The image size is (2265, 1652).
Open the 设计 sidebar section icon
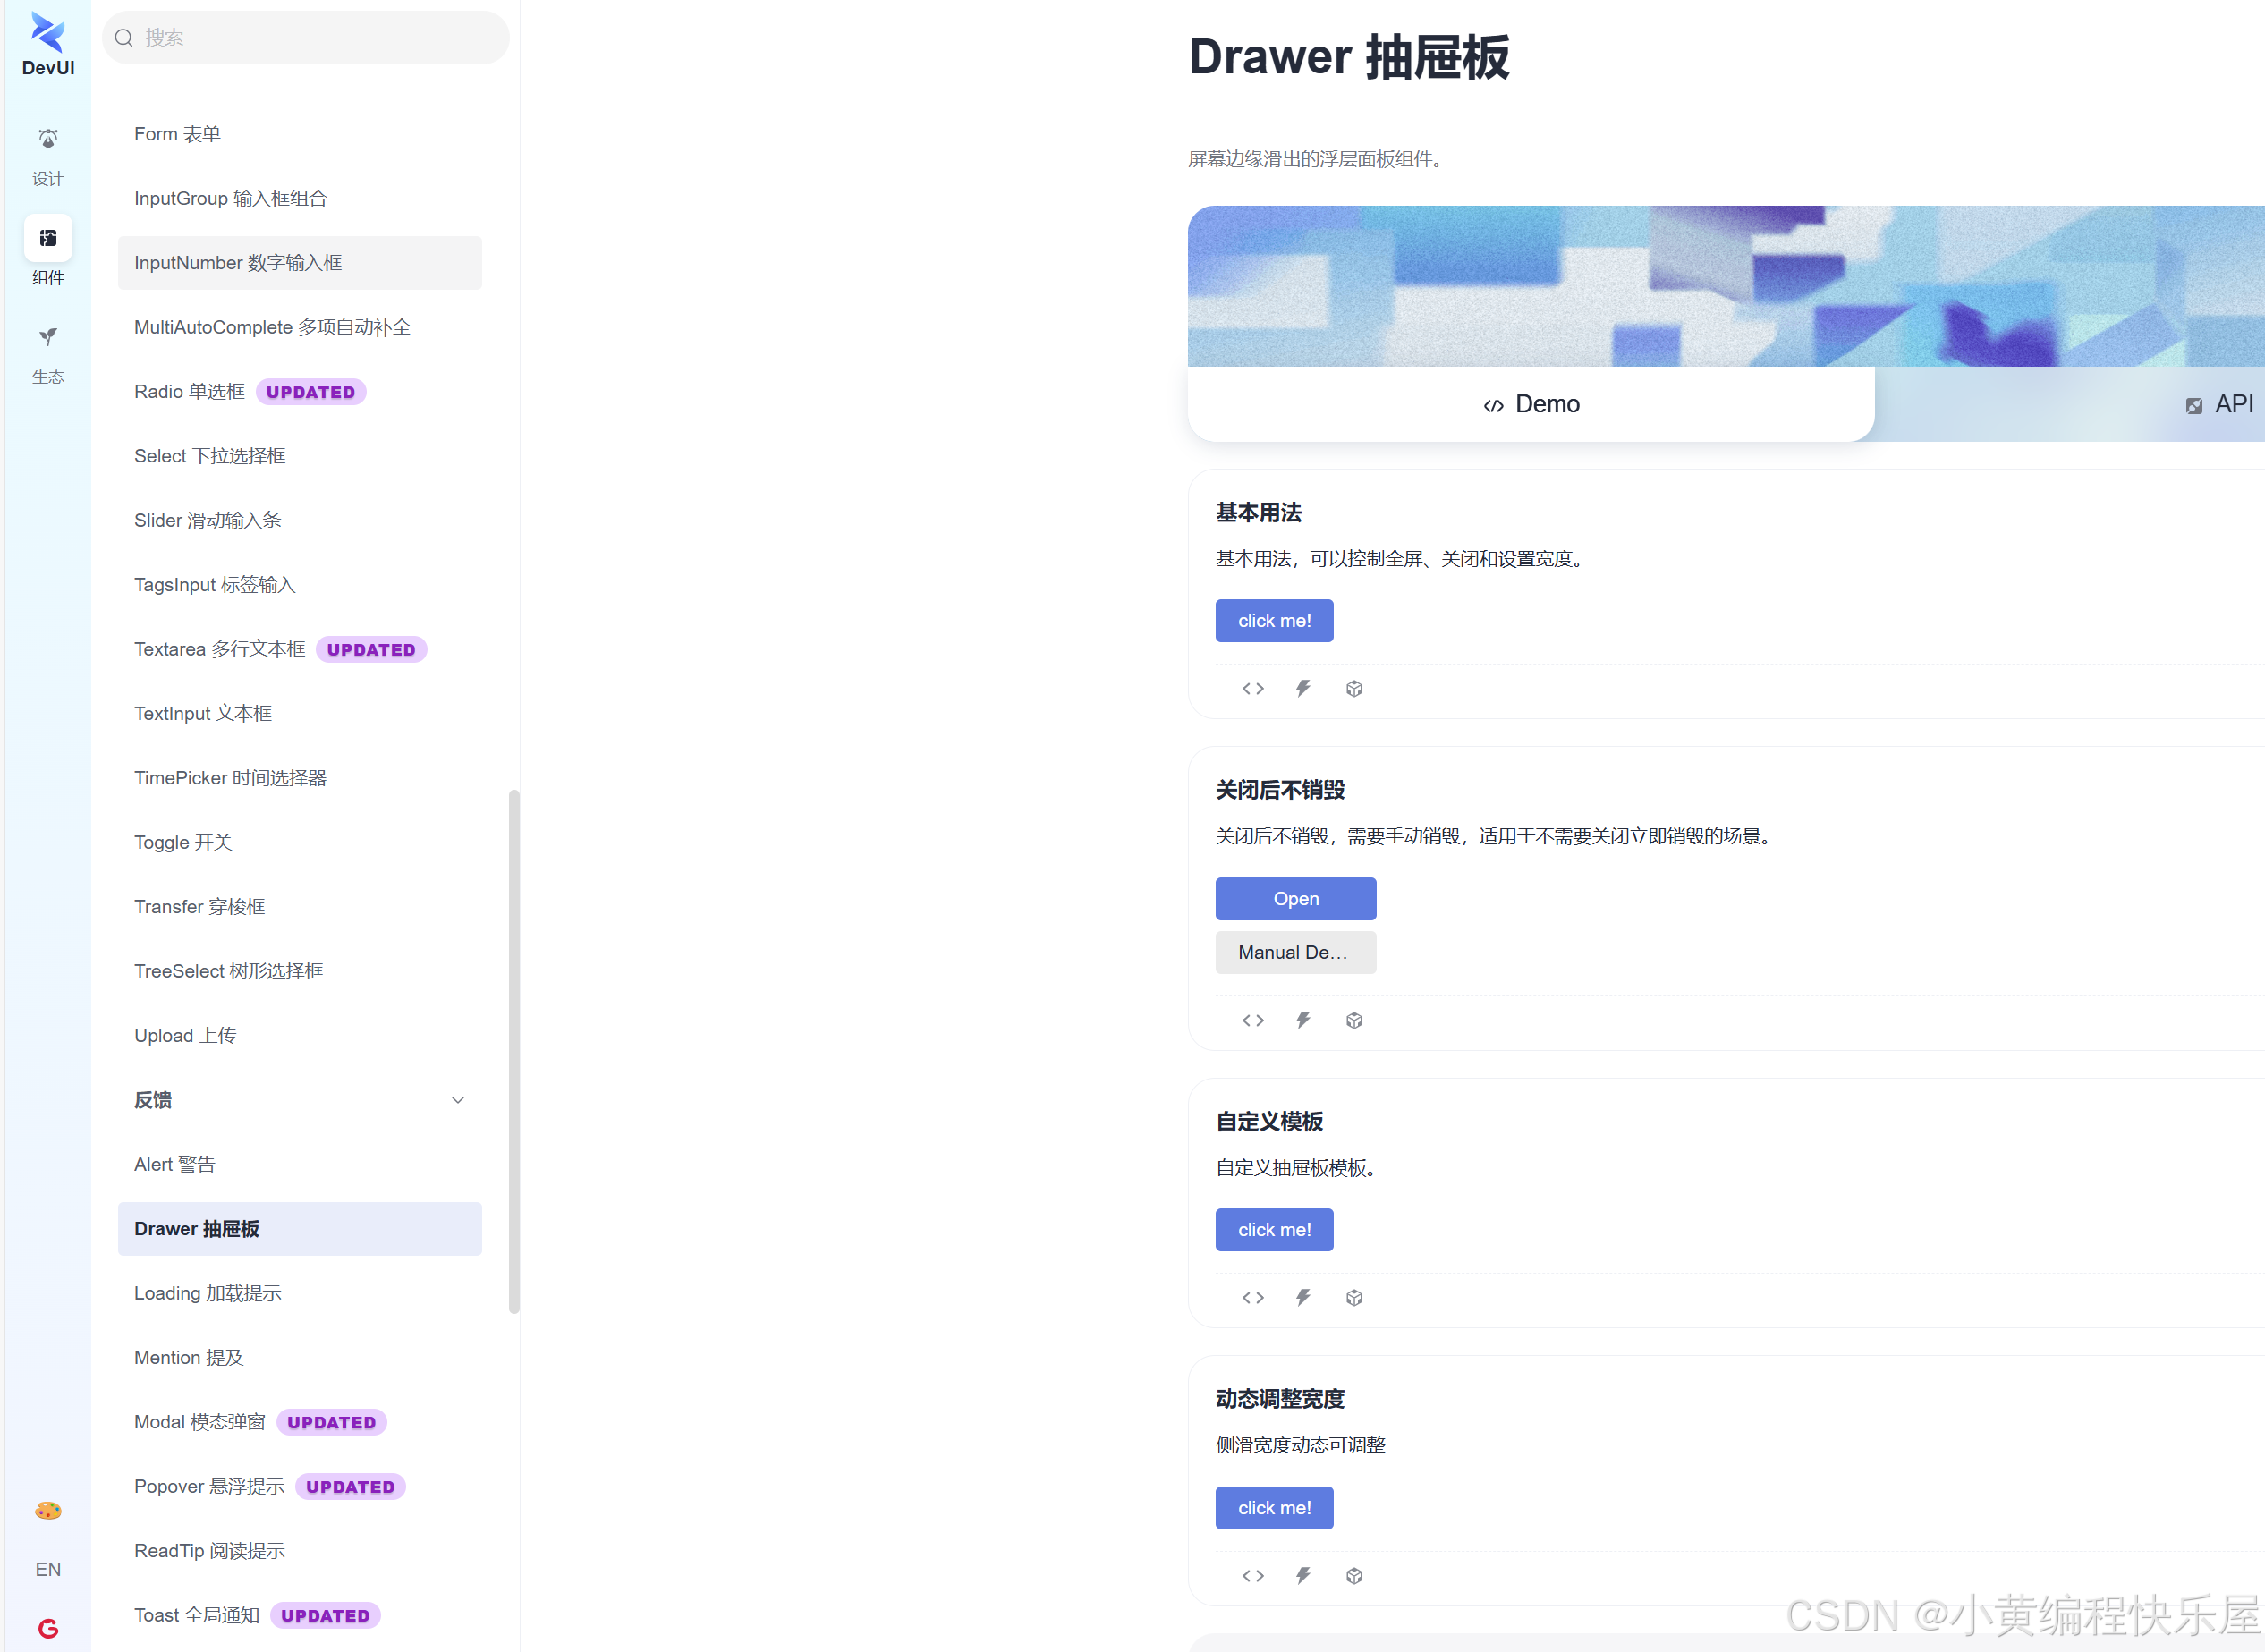pyautogui.click(x=47, y=153)
